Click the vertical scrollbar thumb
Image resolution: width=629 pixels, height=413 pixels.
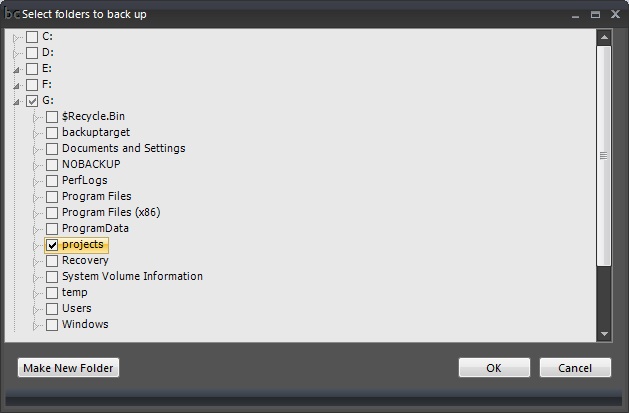pyautogui.click(x=604, y=156)
